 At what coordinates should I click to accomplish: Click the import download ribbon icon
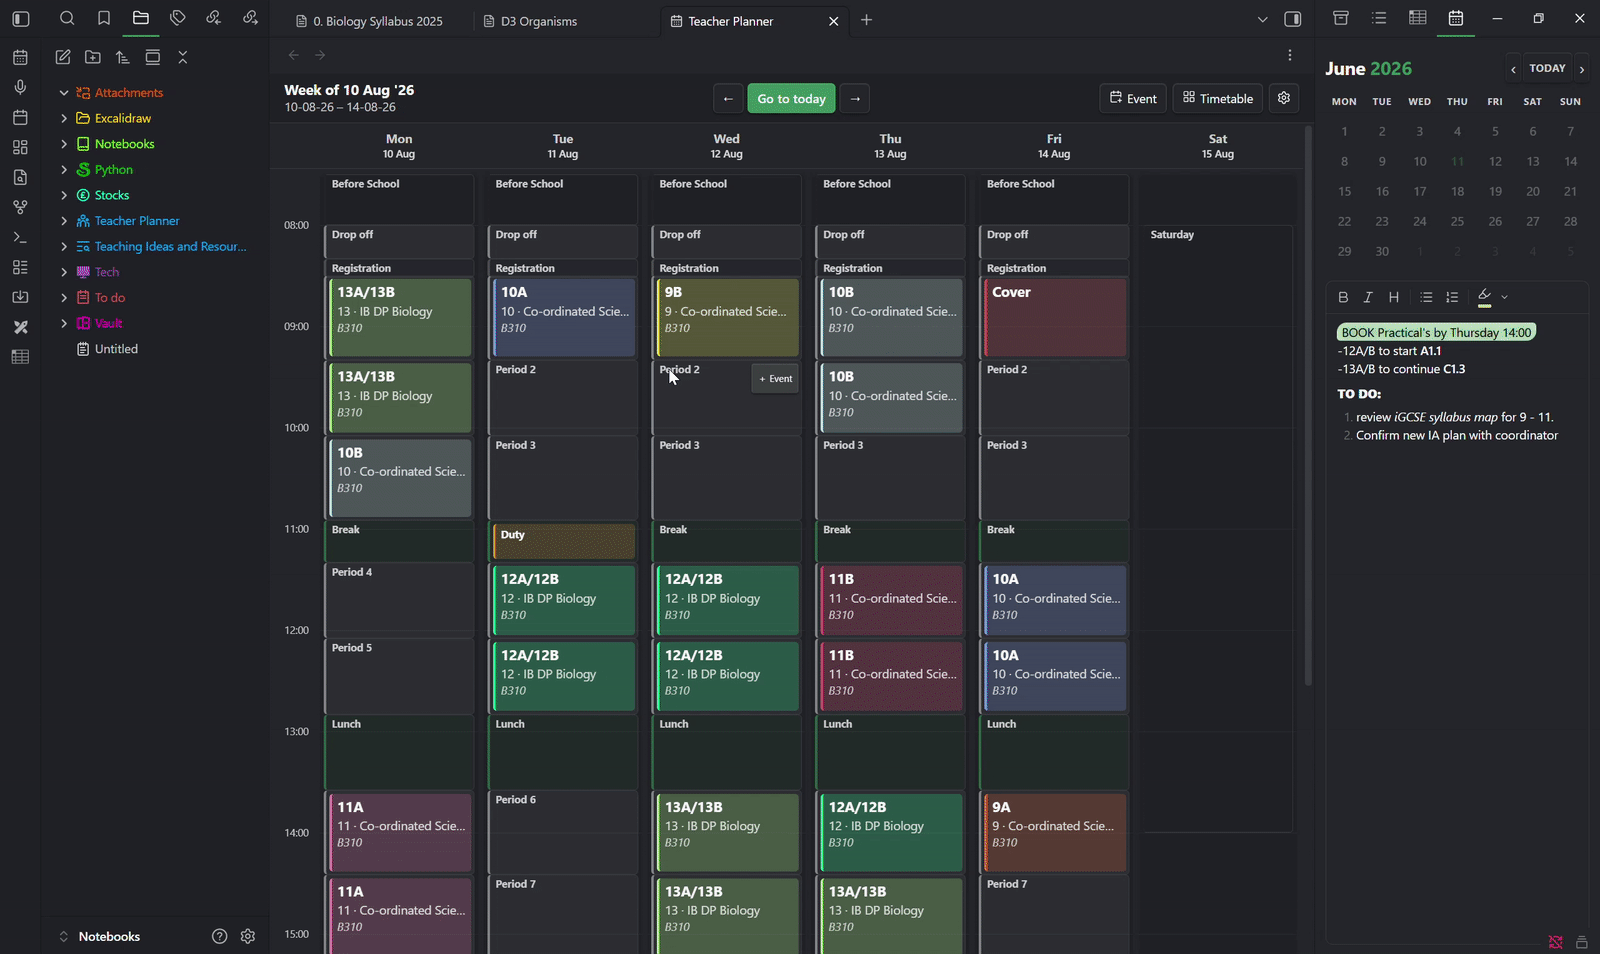tap(20, 297)
